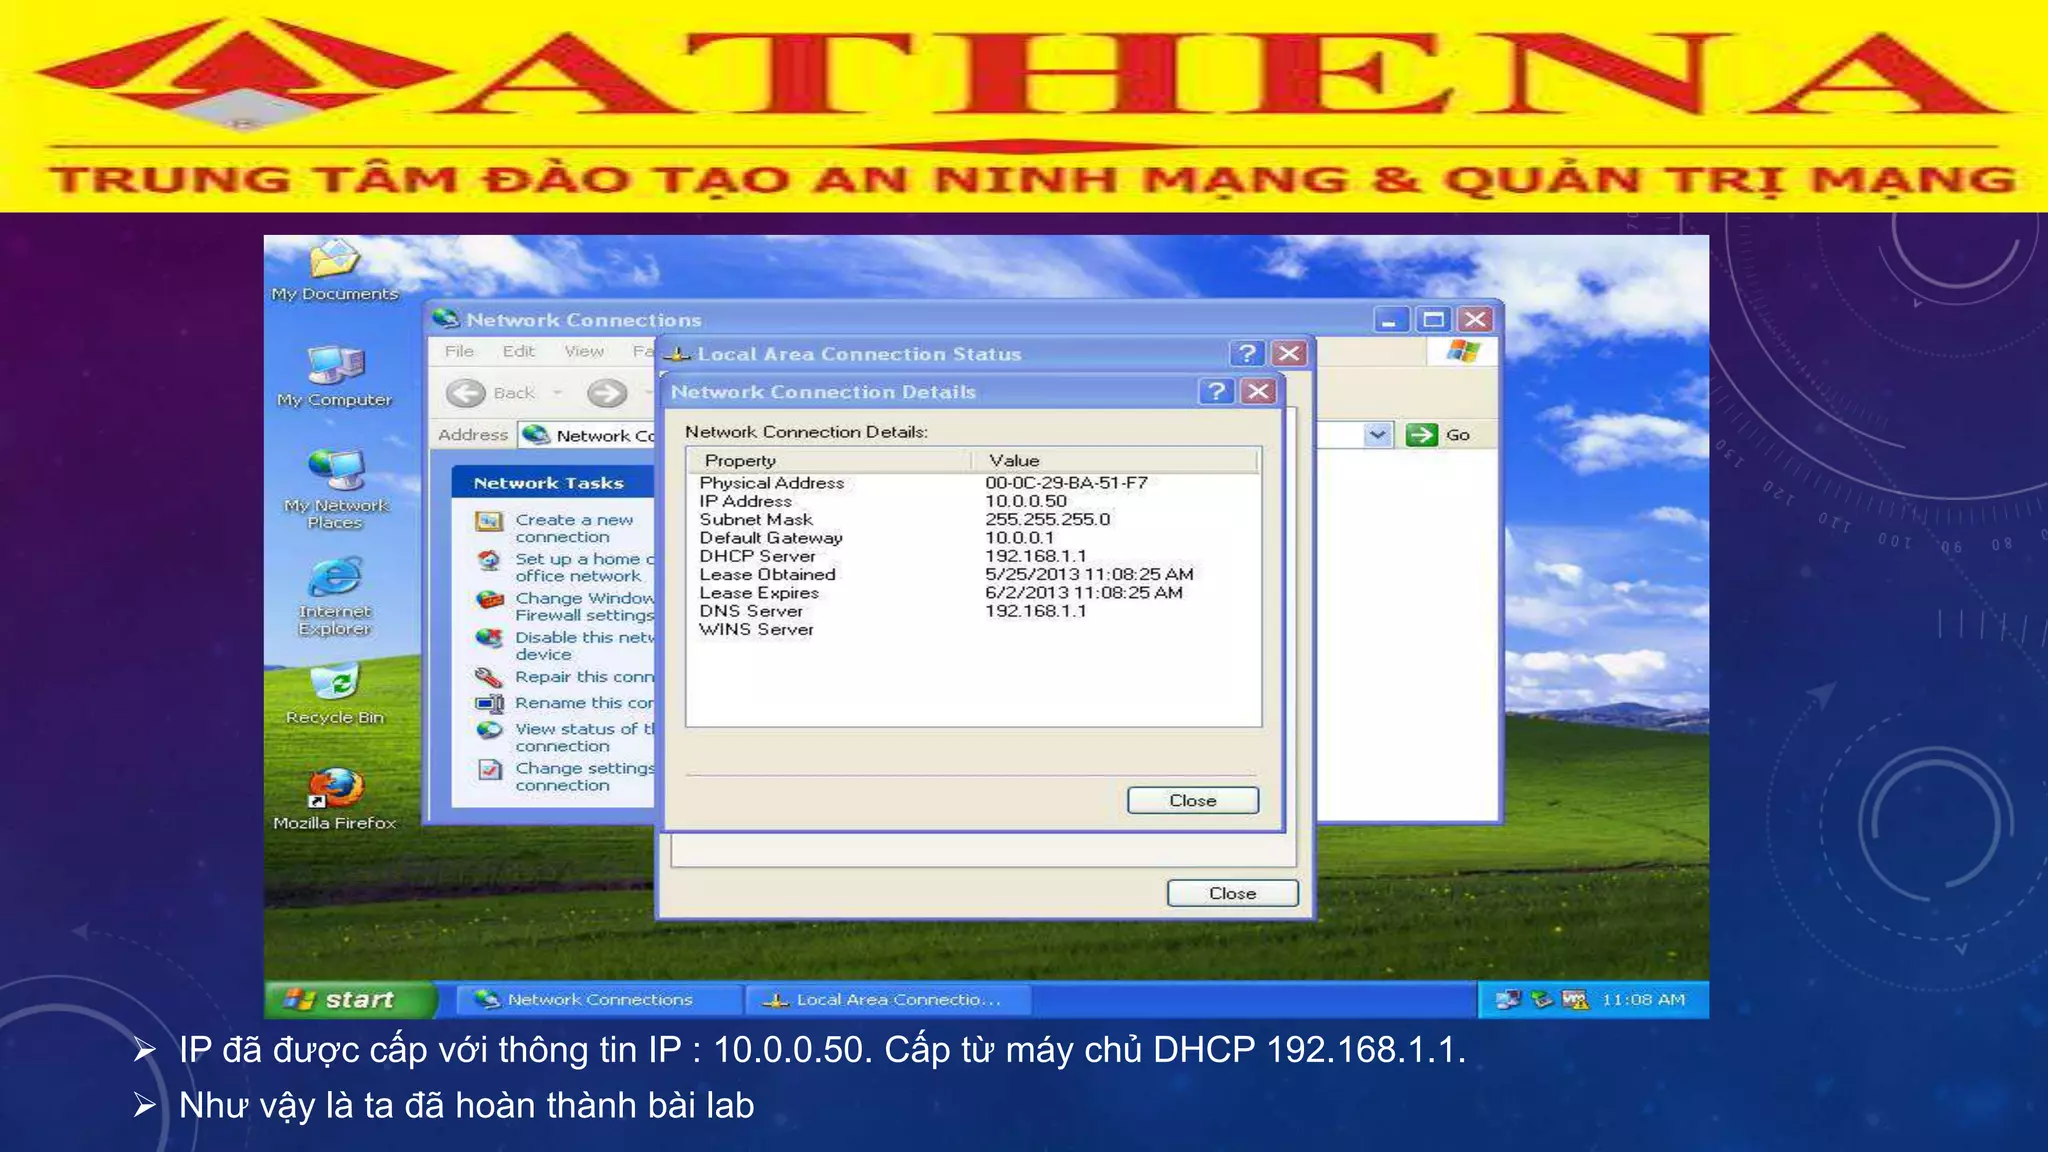Expand the address bar dropdown arrow
Screen dimensions: 2048x1152
[1378, 435]
